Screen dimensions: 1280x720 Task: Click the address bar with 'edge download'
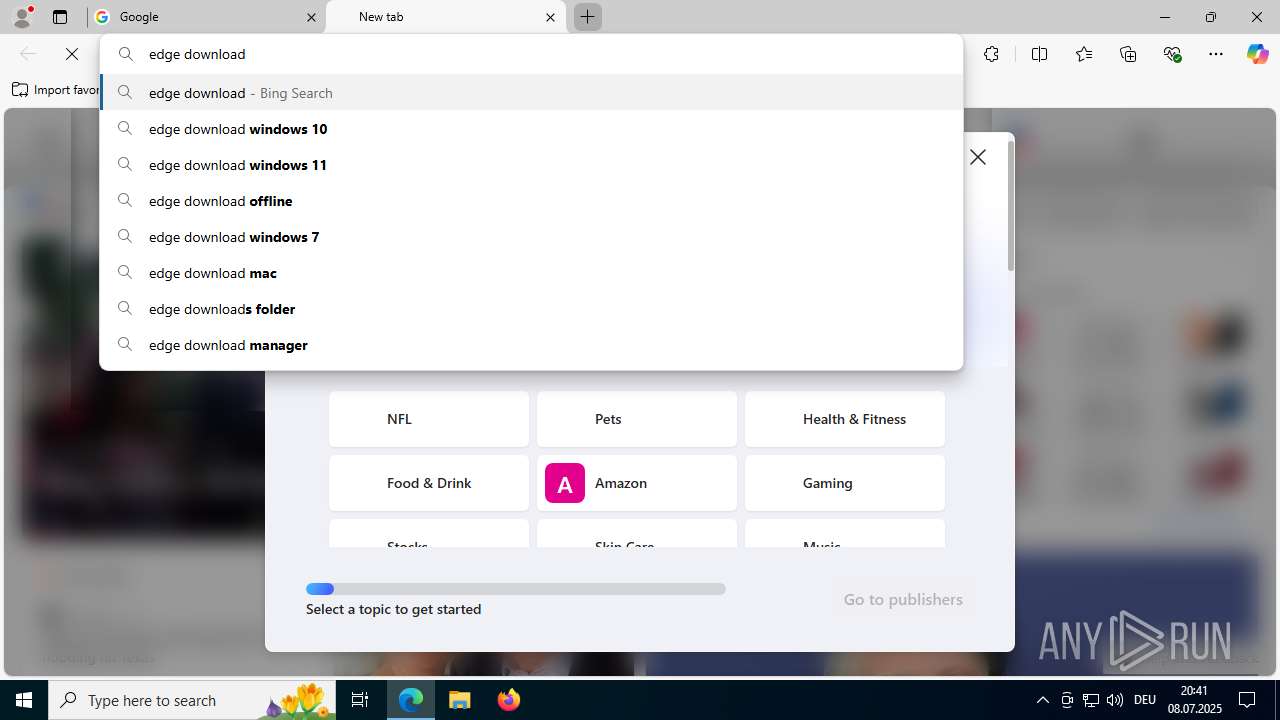(x=531, y=54)
